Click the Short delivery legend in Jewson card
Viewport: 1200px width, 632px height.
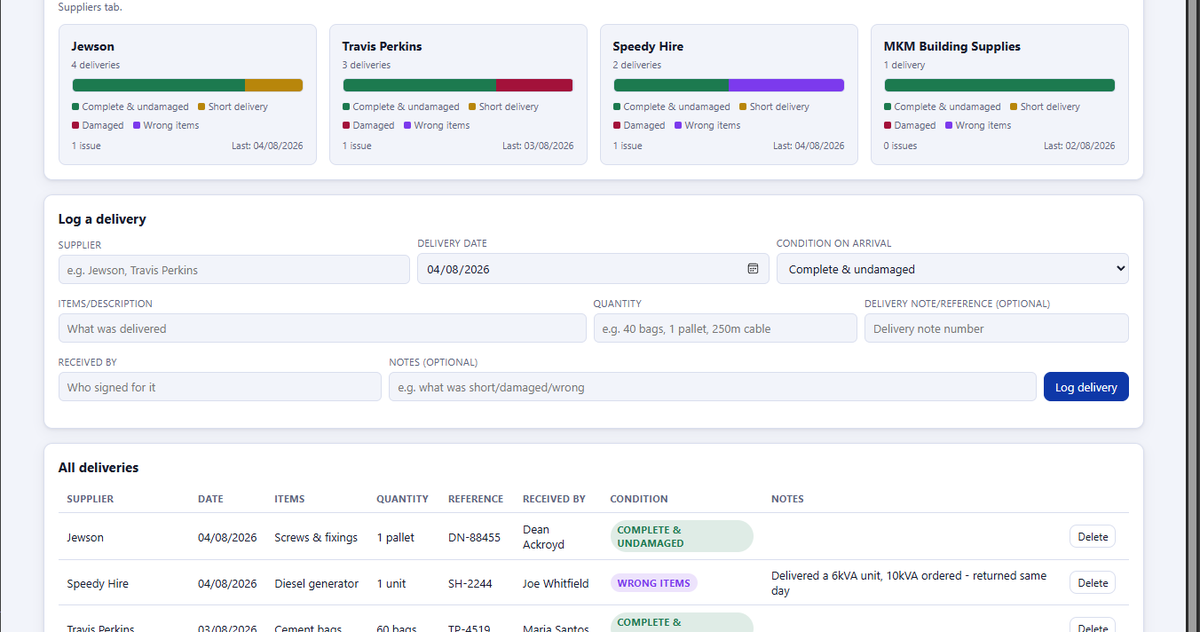click(233, 107)
